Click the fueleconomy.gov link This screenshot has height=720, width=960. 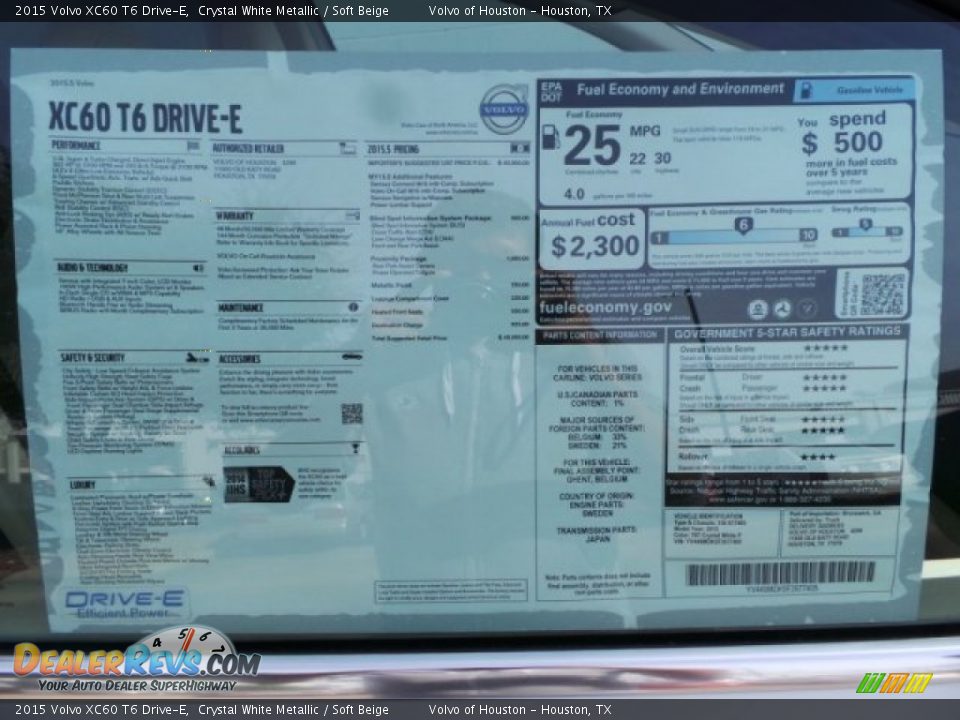coord(605,307)
